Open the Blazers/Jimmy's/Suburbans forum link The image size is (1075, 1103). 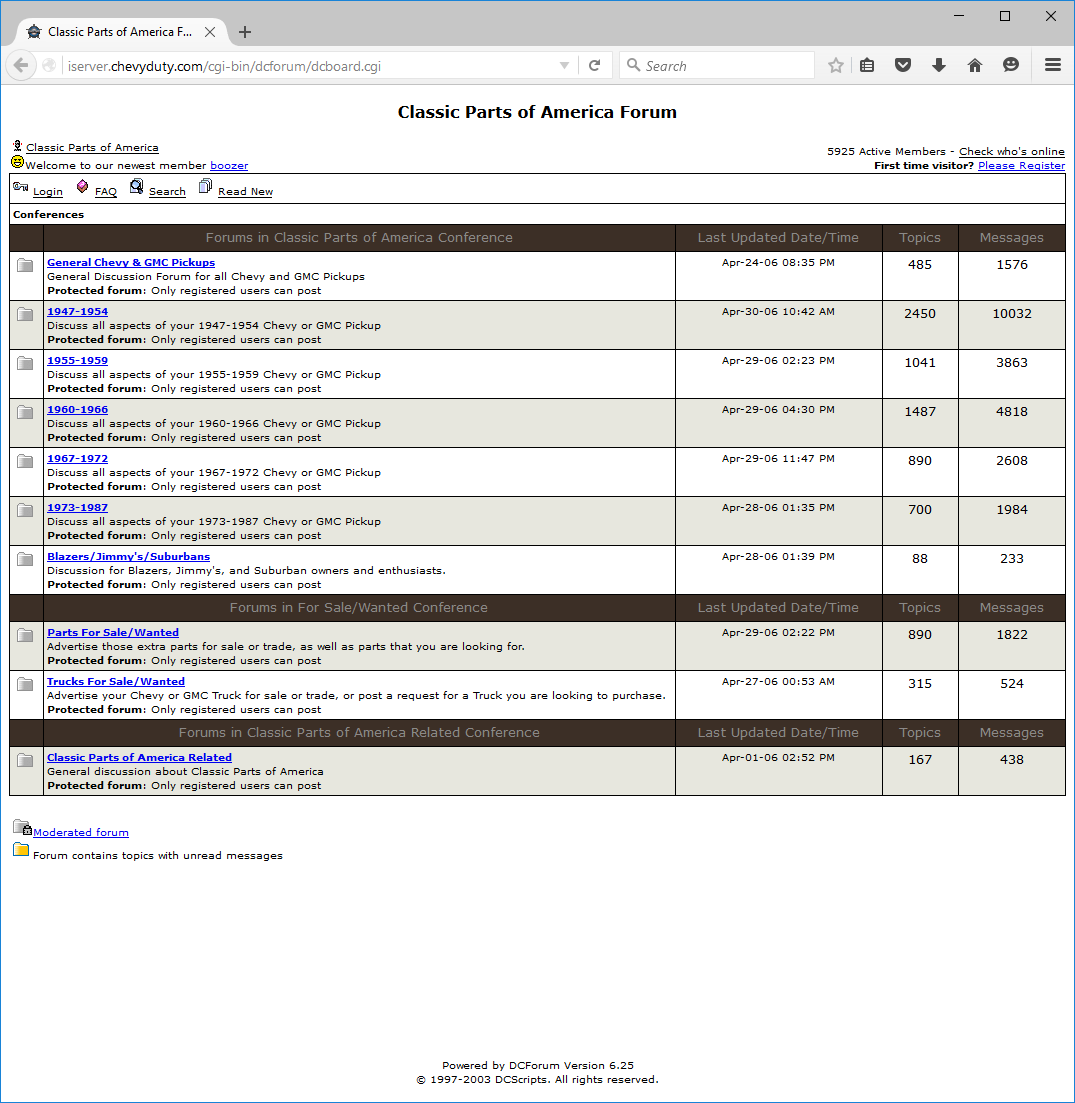pos(128,556)
